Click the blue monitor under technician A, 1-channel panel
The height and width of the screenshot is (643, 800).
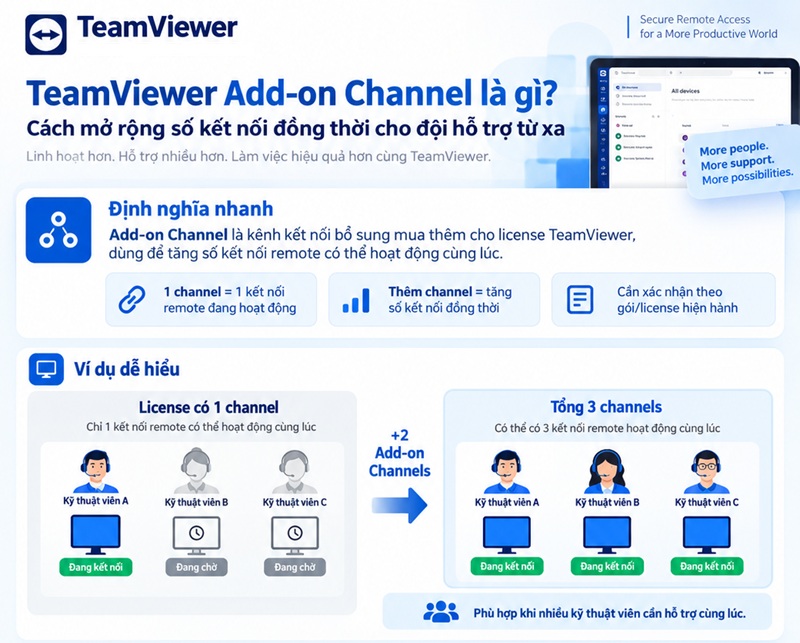pos(95,535)
